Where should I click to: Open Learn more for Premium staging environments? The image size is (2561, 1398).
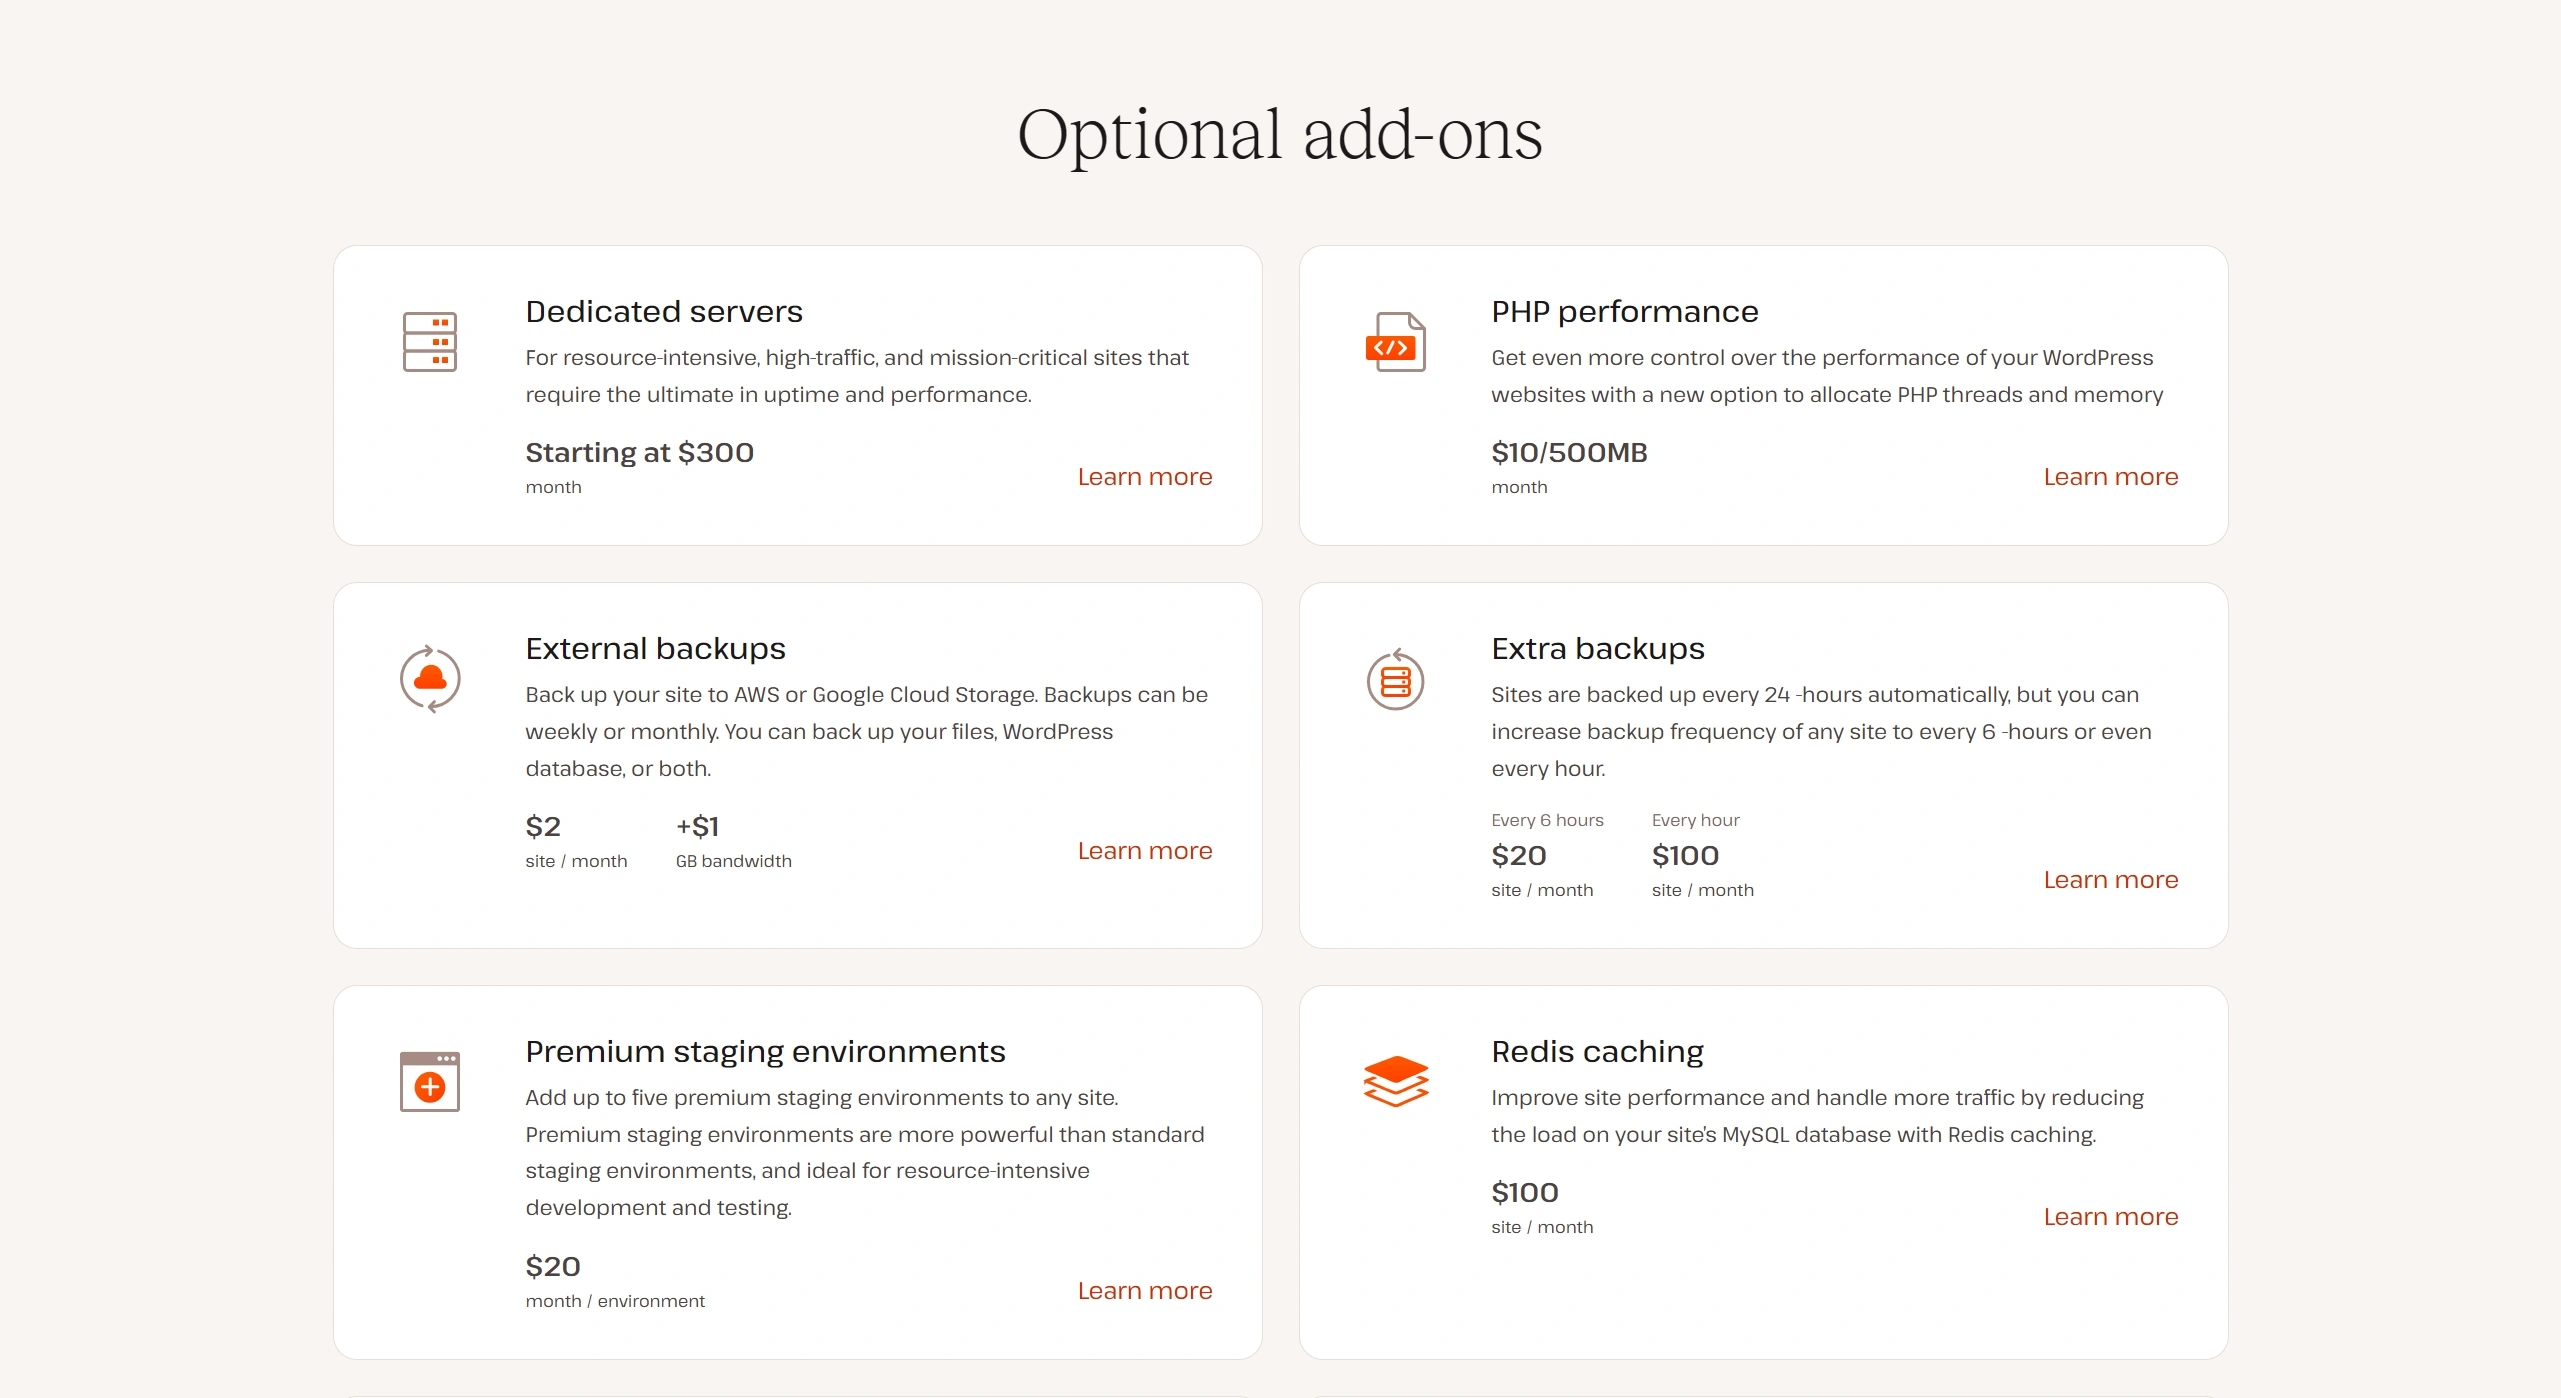tap(1144, 1291)
